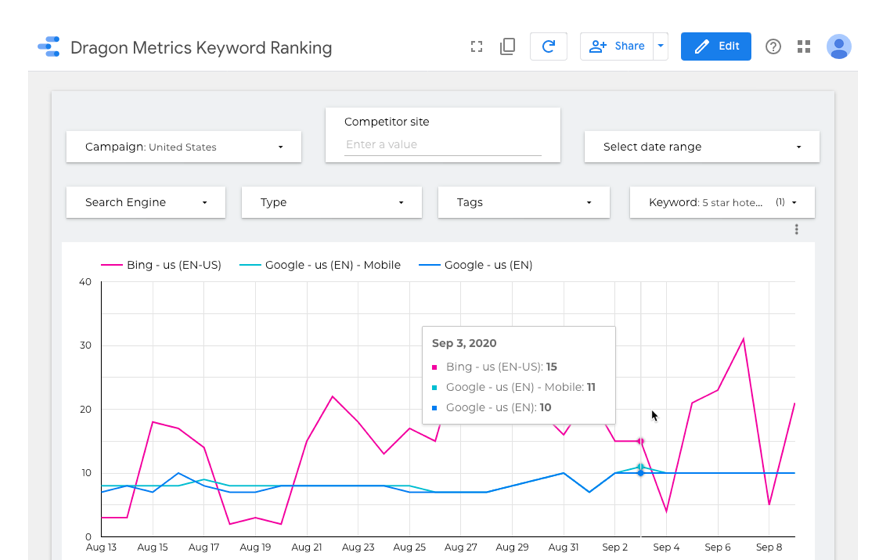The image size is (888, 560).
Task: Refresh the report data
Action: (548, 46)
